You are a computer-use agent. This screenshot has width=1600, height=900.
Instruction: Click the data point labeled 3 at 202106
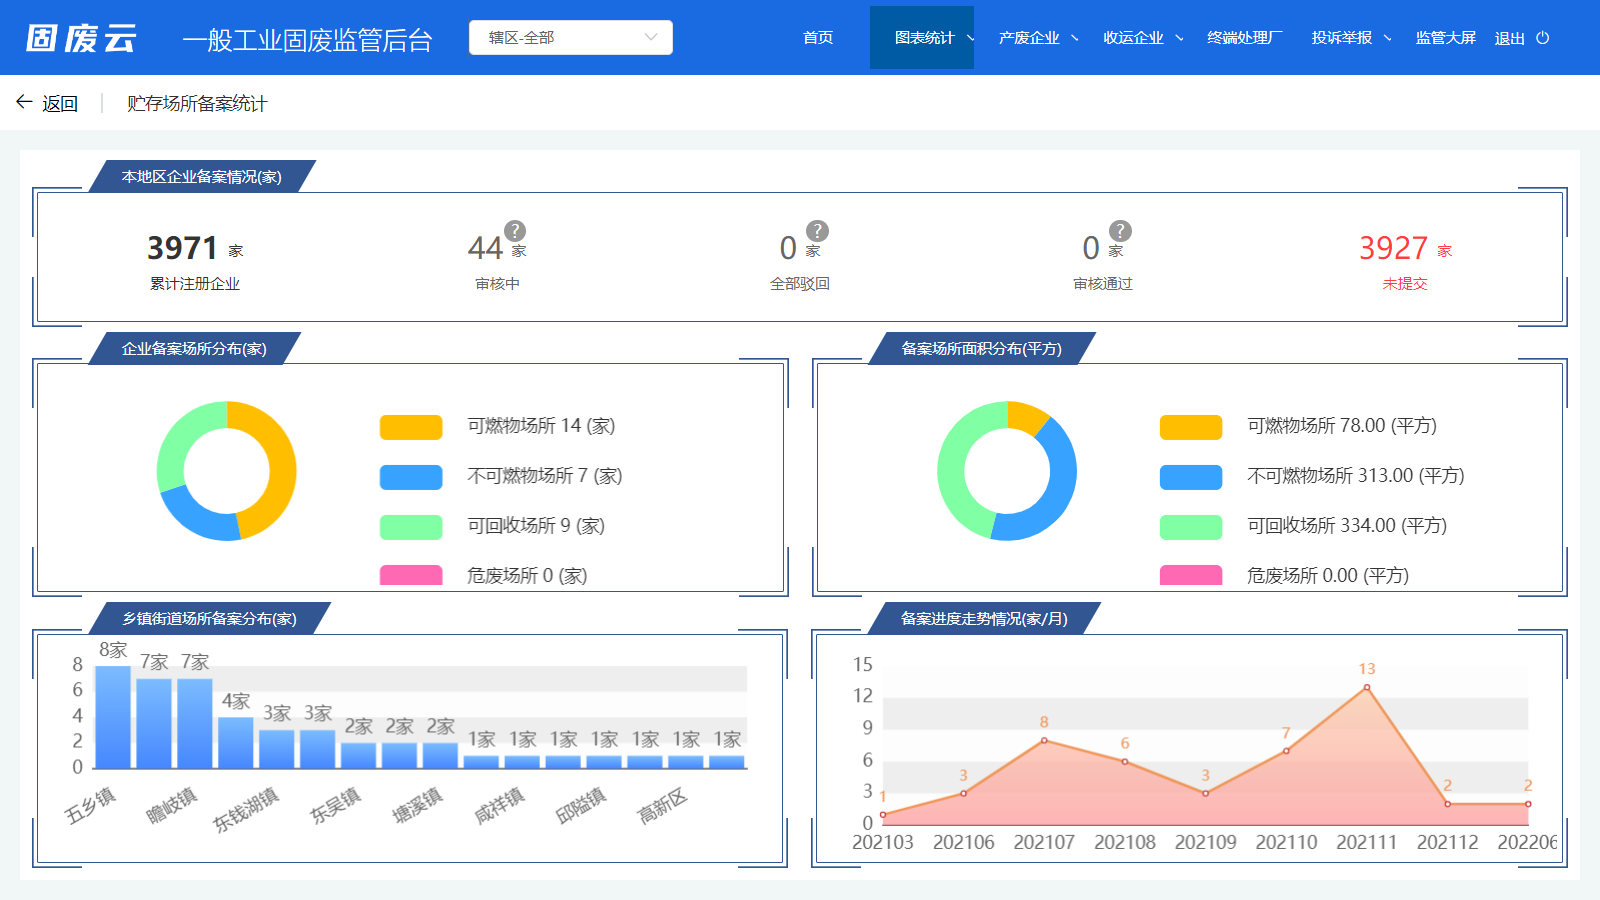[x=963, y=793]
